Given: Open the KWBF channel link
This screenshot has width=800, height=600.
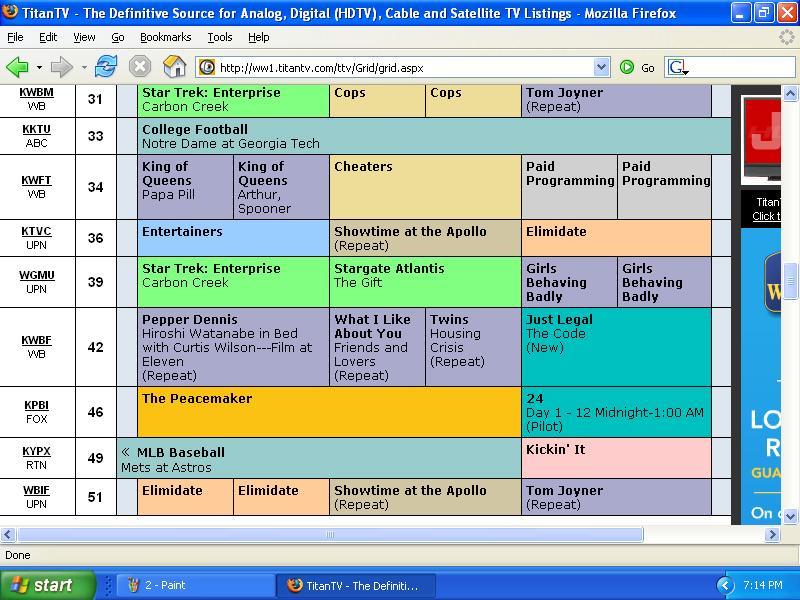Looking at the screenshot, I should tap(36, 340).
